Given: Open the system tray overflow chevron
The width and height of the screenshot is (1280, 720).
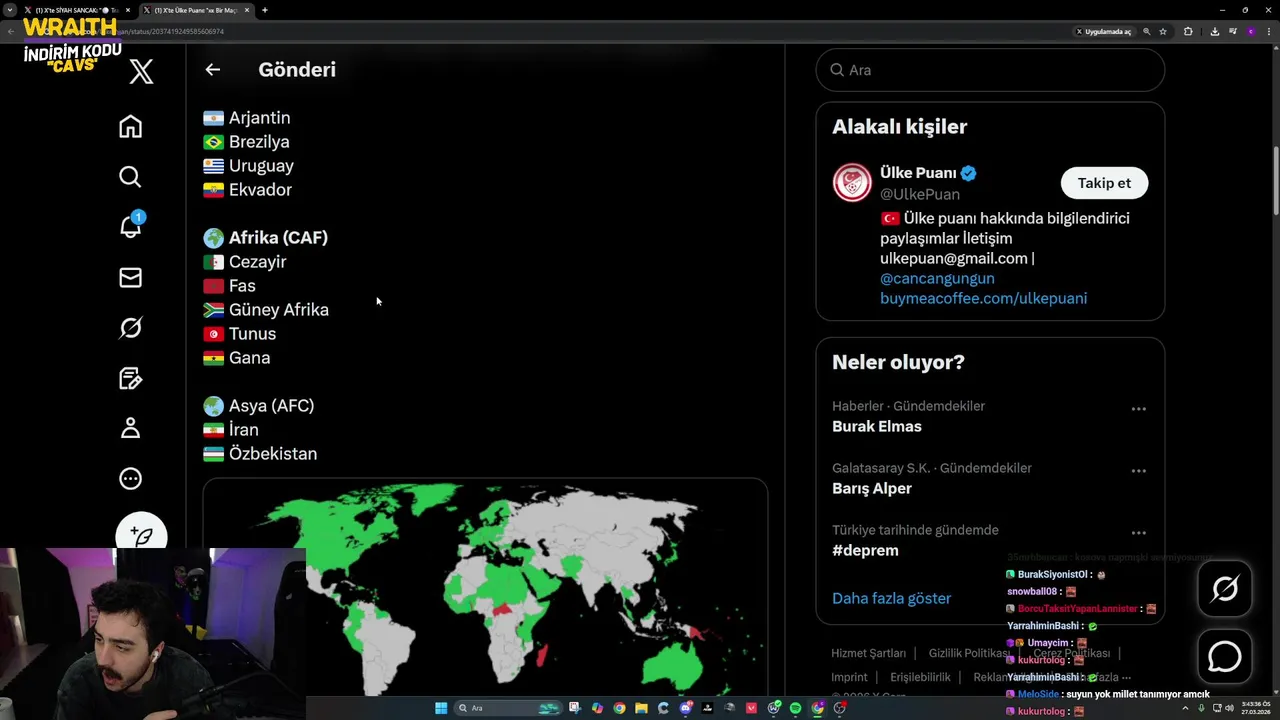Looking at the screenshot, I should click(1185, 708).
